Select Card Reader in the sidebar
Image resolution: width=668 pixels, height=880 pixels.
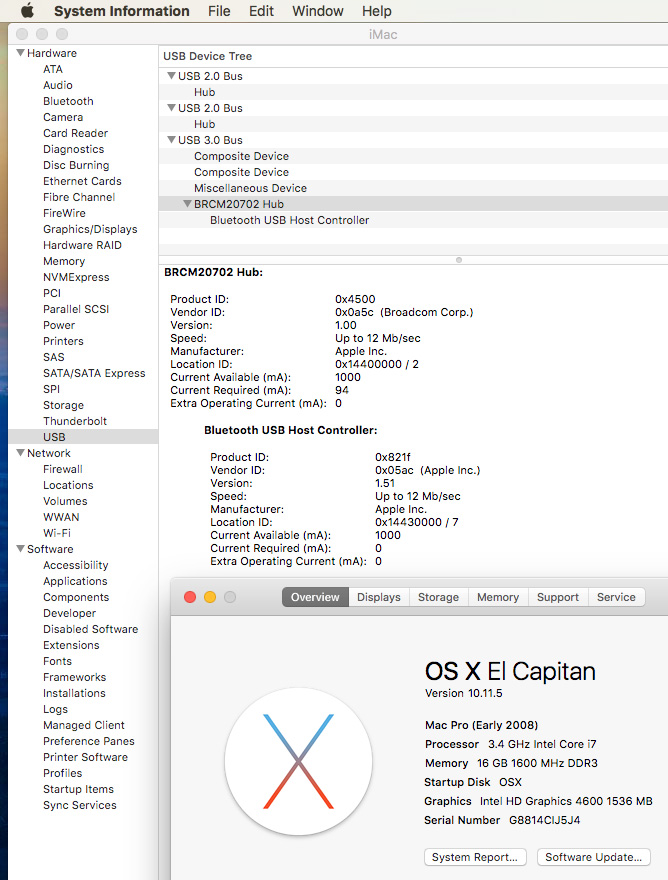click(x=75, y=133)
